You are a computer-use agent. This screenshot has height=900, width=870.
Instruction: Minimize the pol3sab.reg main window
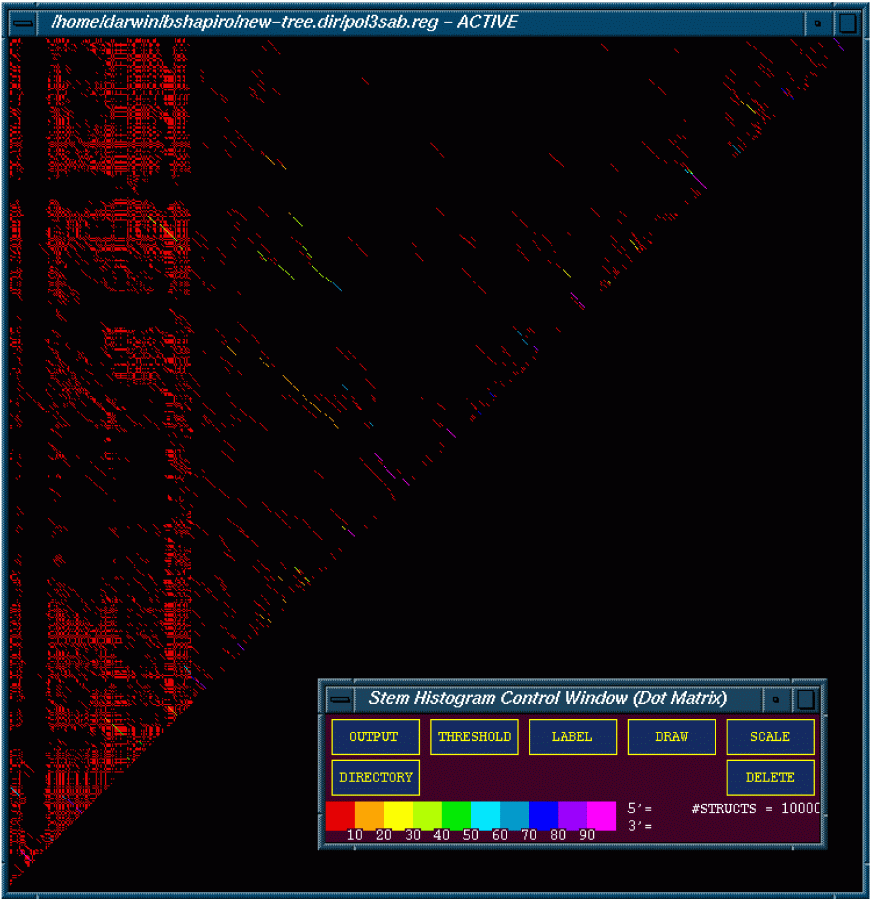tap(818, 22)
